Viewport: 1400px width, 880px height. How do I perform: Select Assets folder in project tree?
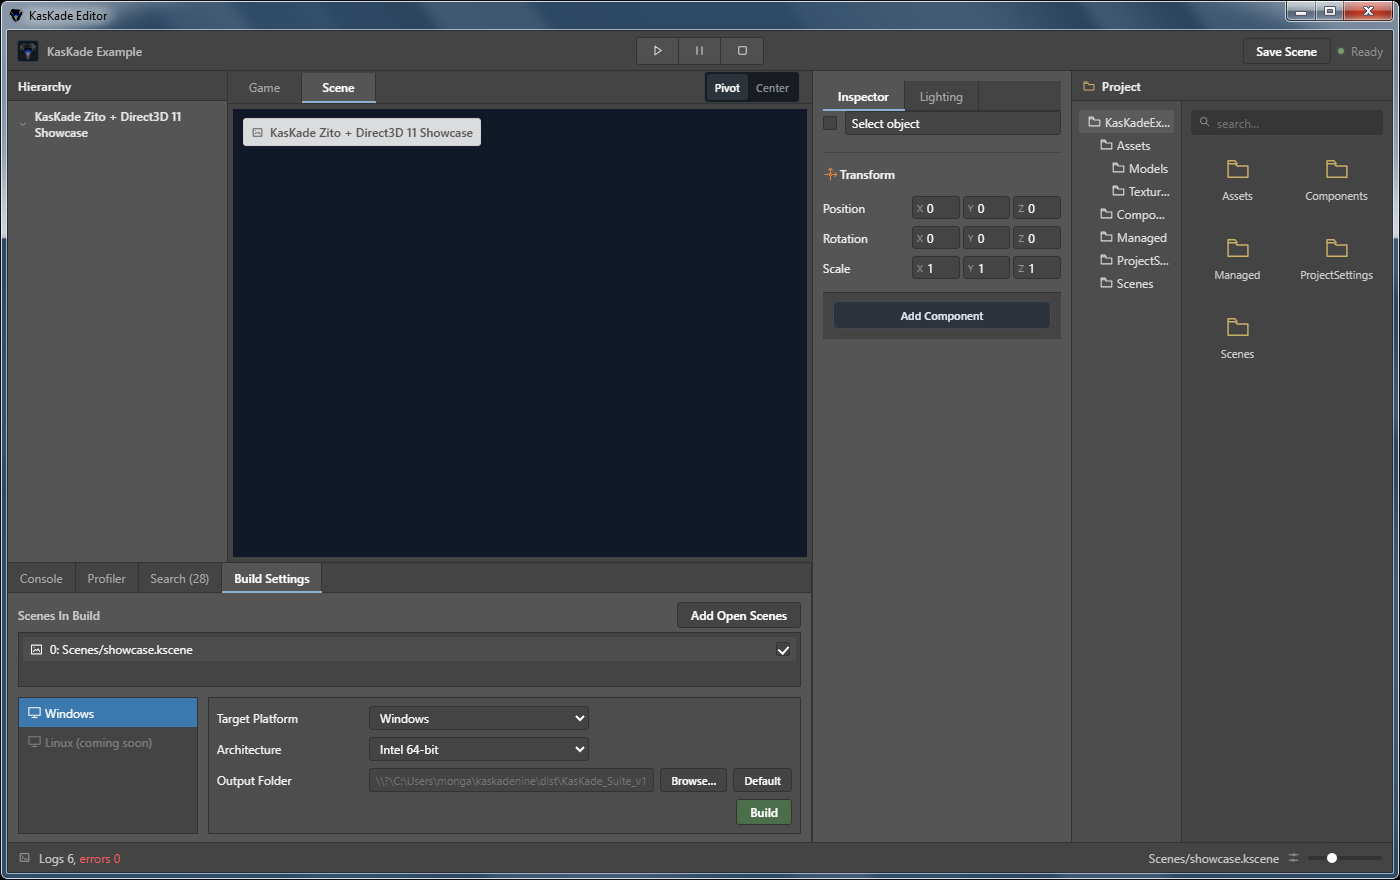coord(1126,146)
